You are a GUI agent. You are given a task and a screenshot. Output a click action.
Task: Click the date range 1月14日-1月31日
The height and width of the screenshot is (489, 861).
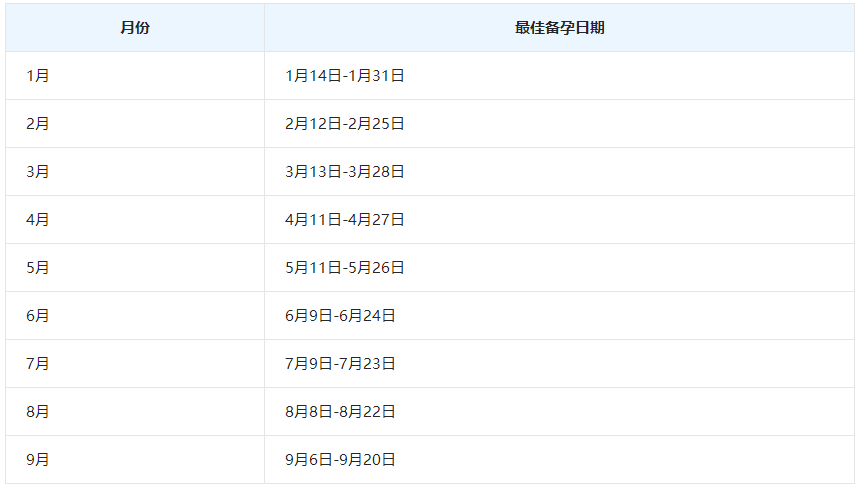click(344, 76)
